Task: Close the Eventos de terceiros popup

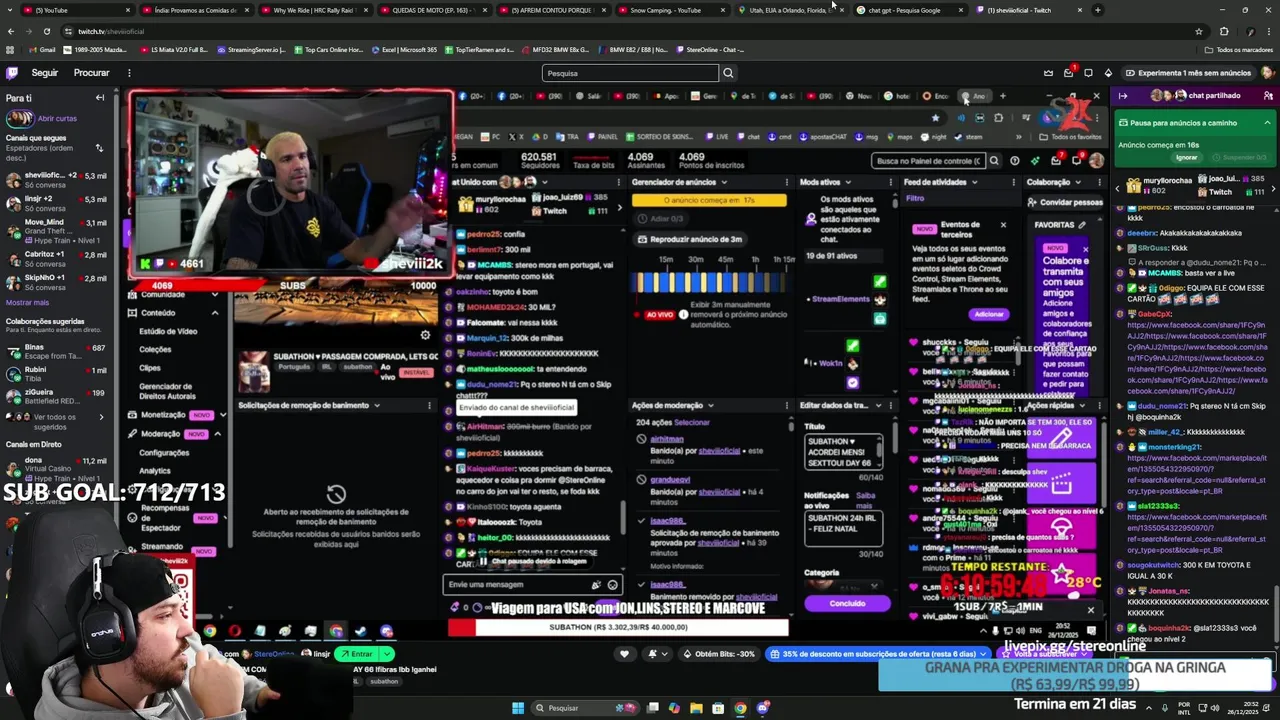Action: coord(1003,225)
